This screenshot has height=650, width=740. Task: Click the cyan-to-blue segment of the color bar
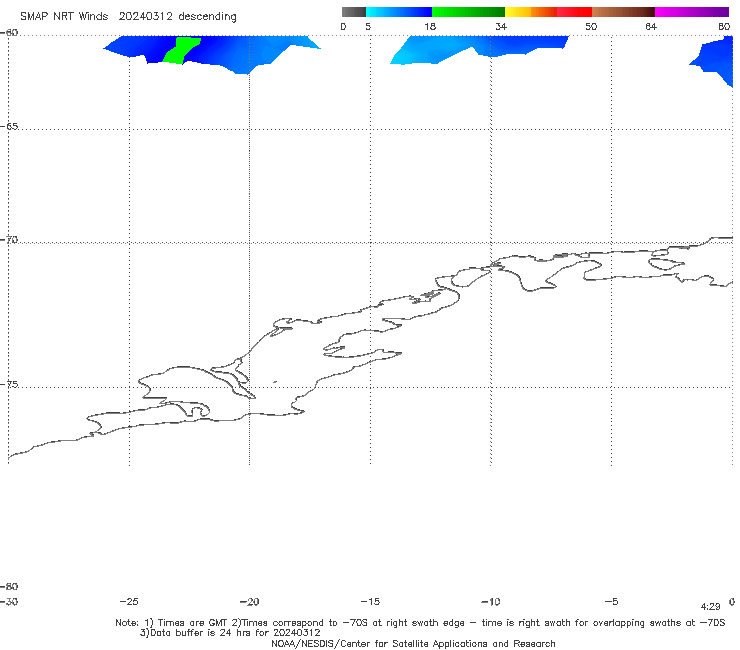click(x=399, y=12)
